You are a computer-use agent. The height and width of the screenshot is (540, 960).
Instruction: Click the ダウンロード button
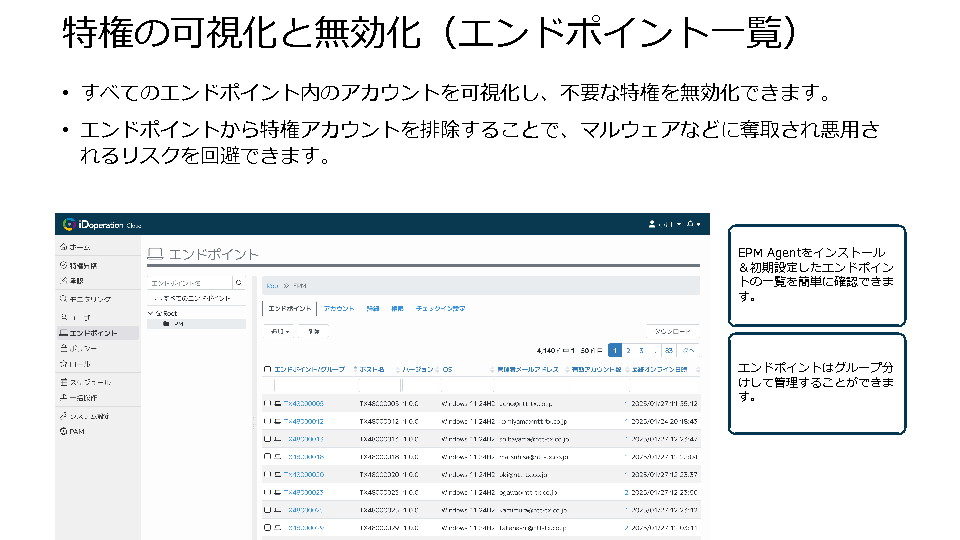(x=673, y=330)
